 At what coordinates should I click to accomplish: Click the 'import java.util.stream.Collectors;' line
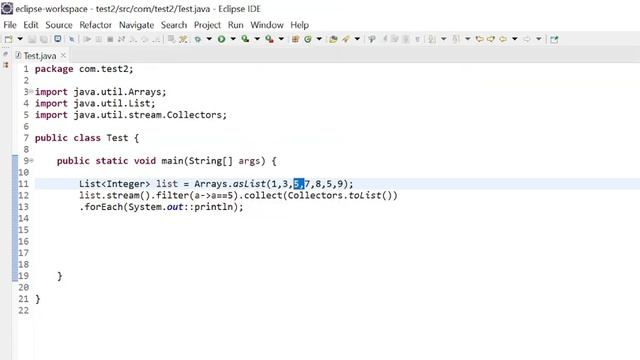click(131, 115)
